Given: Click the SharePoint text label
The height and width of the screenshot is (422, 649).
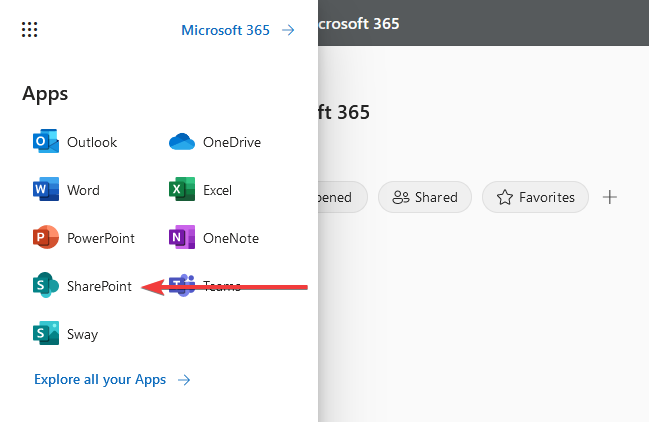Looking at the screenshot, I should 99,286.
